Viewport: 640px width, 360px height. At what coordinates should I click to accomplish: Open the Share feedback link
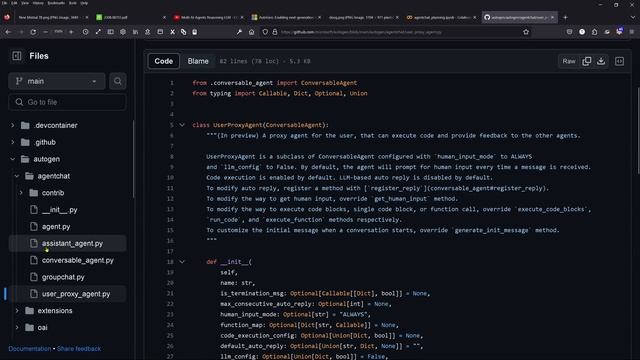pos(79,349)
